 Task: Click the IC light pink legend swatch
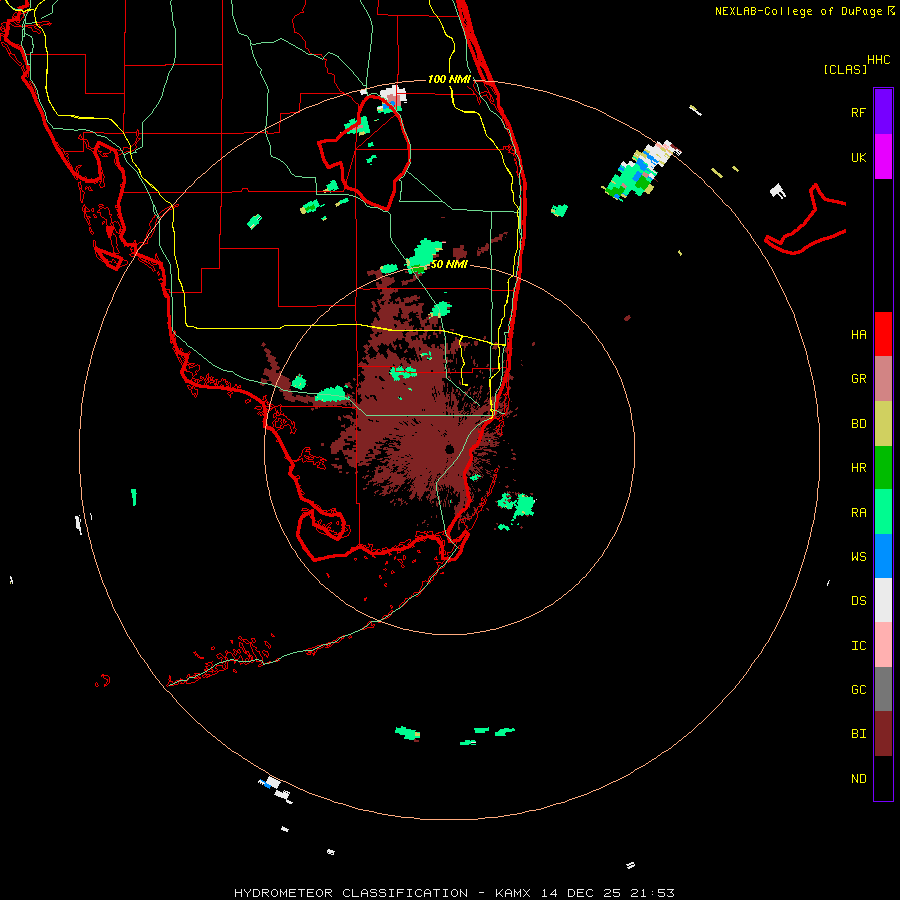point(883,645)
